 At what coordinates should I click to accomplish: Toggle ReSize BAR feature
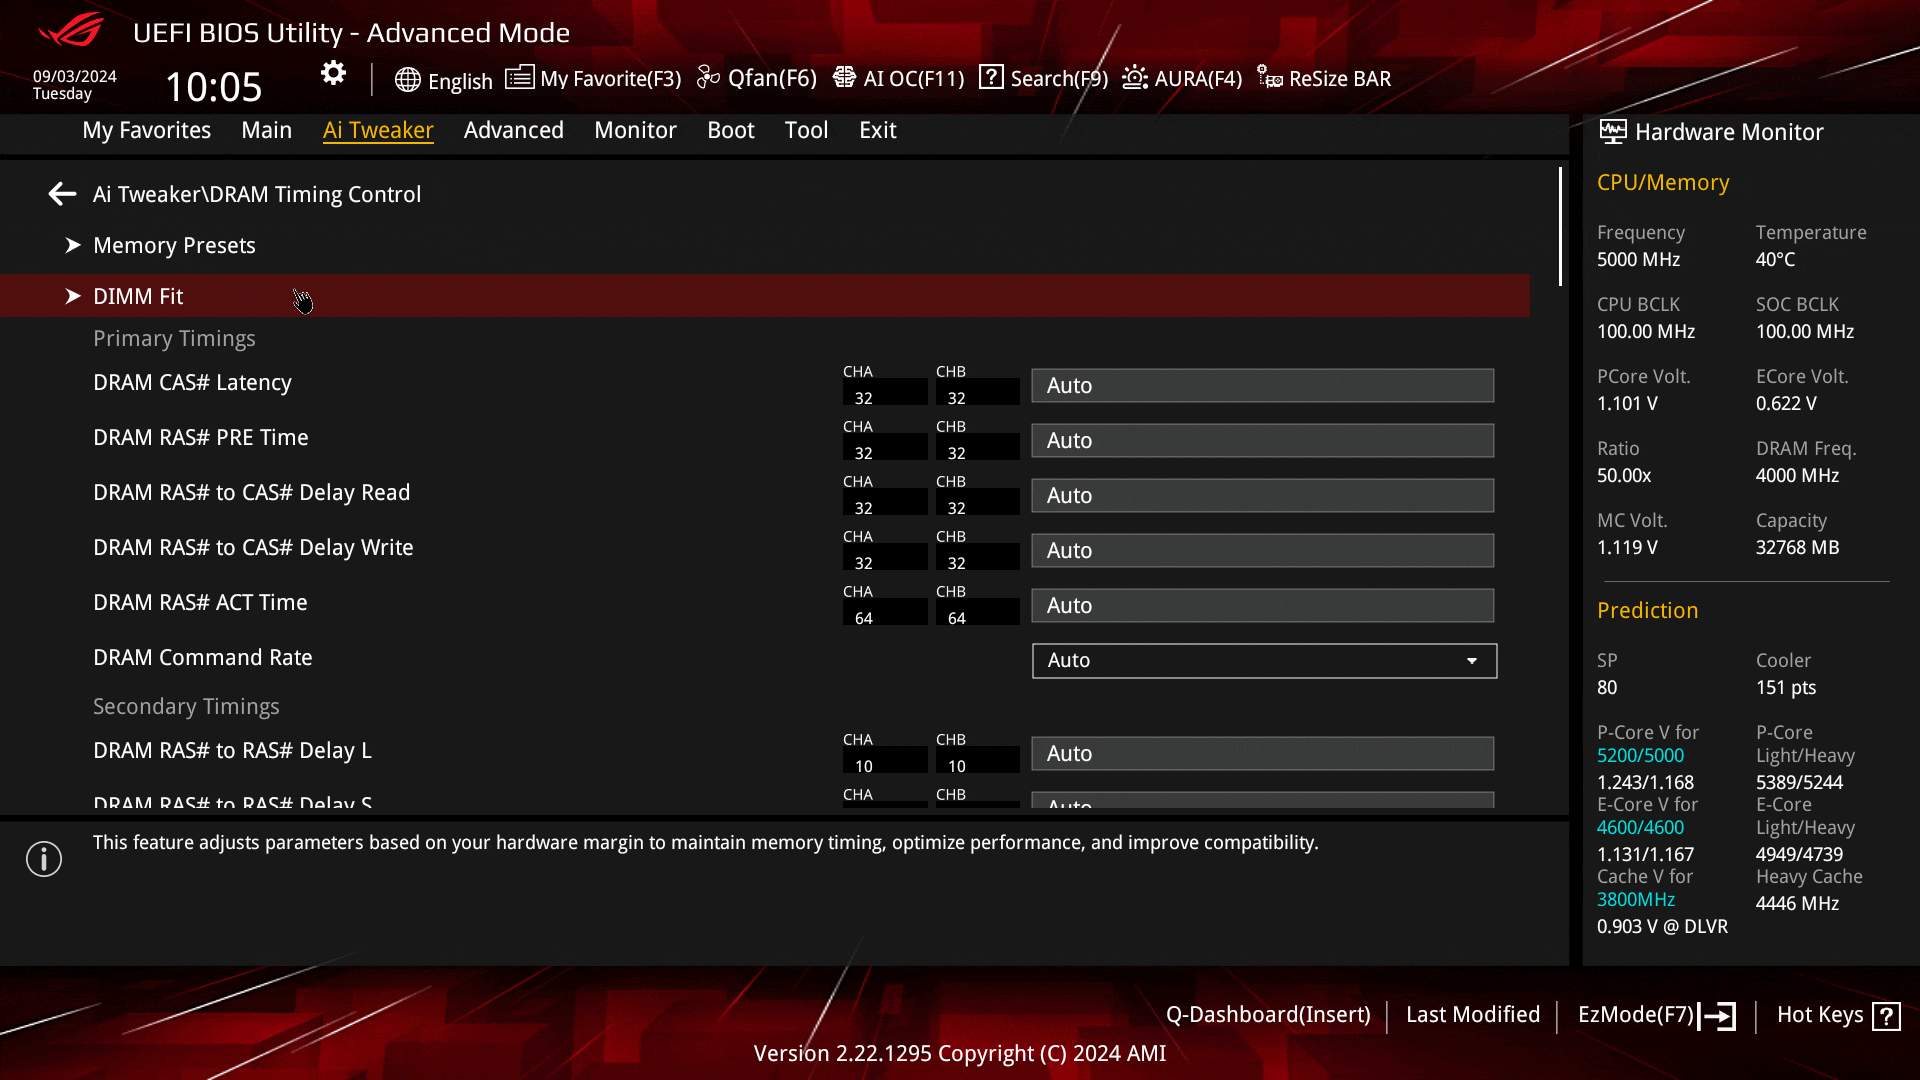pos(1324,78)
